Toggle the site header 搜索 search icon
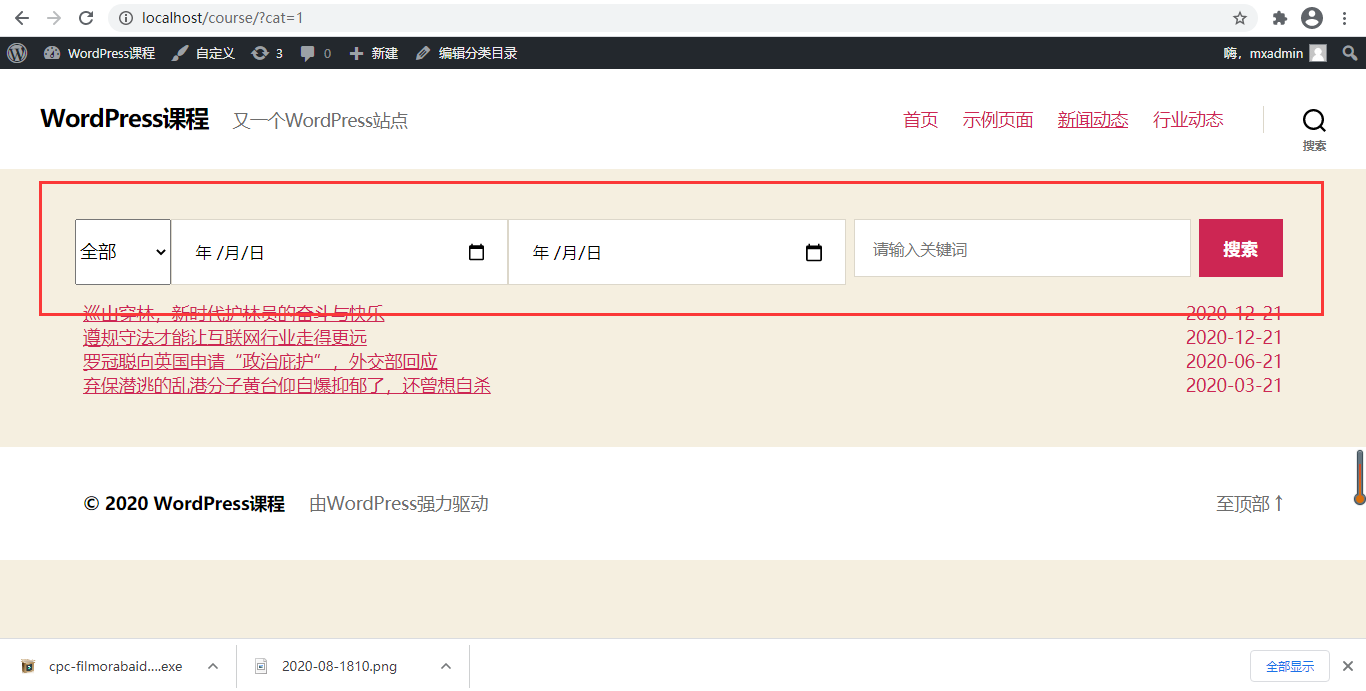The width and height of the screenshot is (1366, 691). tap(1314, 129)
